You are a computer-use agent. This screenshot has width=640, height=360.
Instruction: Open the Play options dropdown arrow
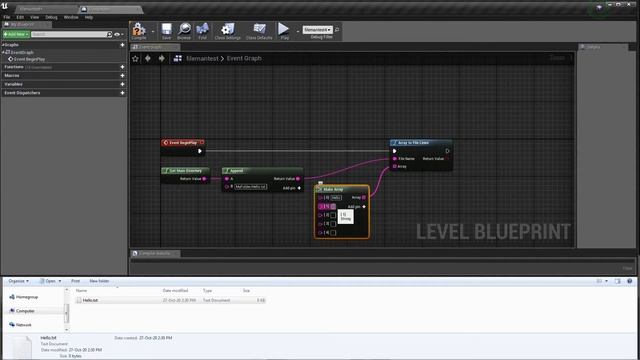click(x=298, y=31)
